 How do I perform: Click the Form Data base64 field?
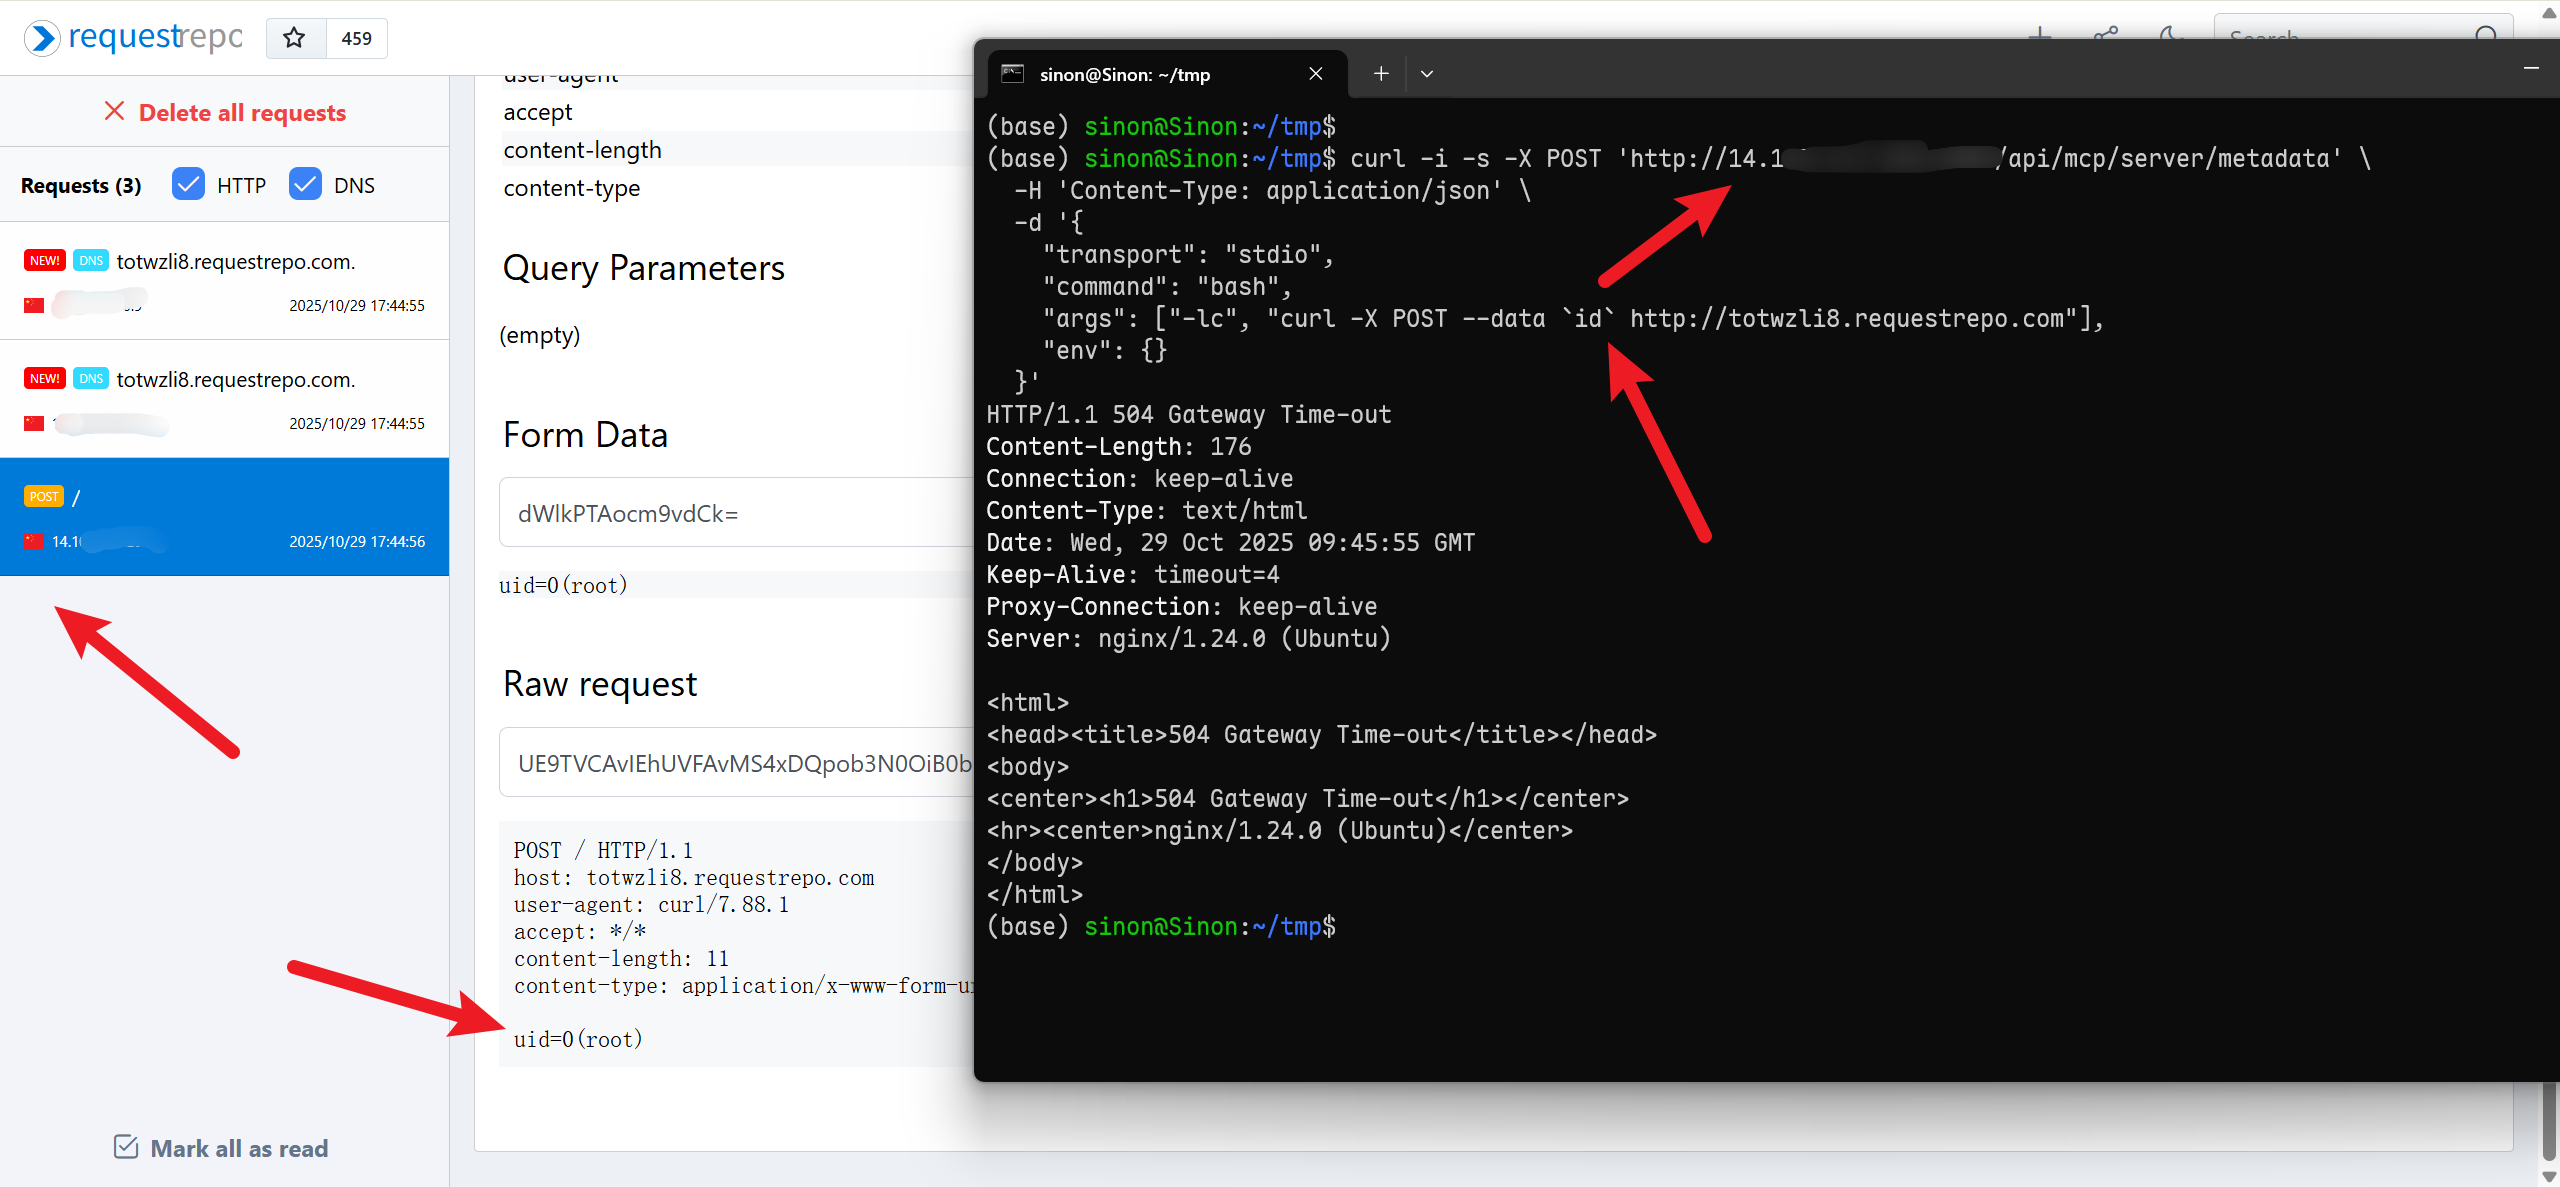[x=736, y=513]
